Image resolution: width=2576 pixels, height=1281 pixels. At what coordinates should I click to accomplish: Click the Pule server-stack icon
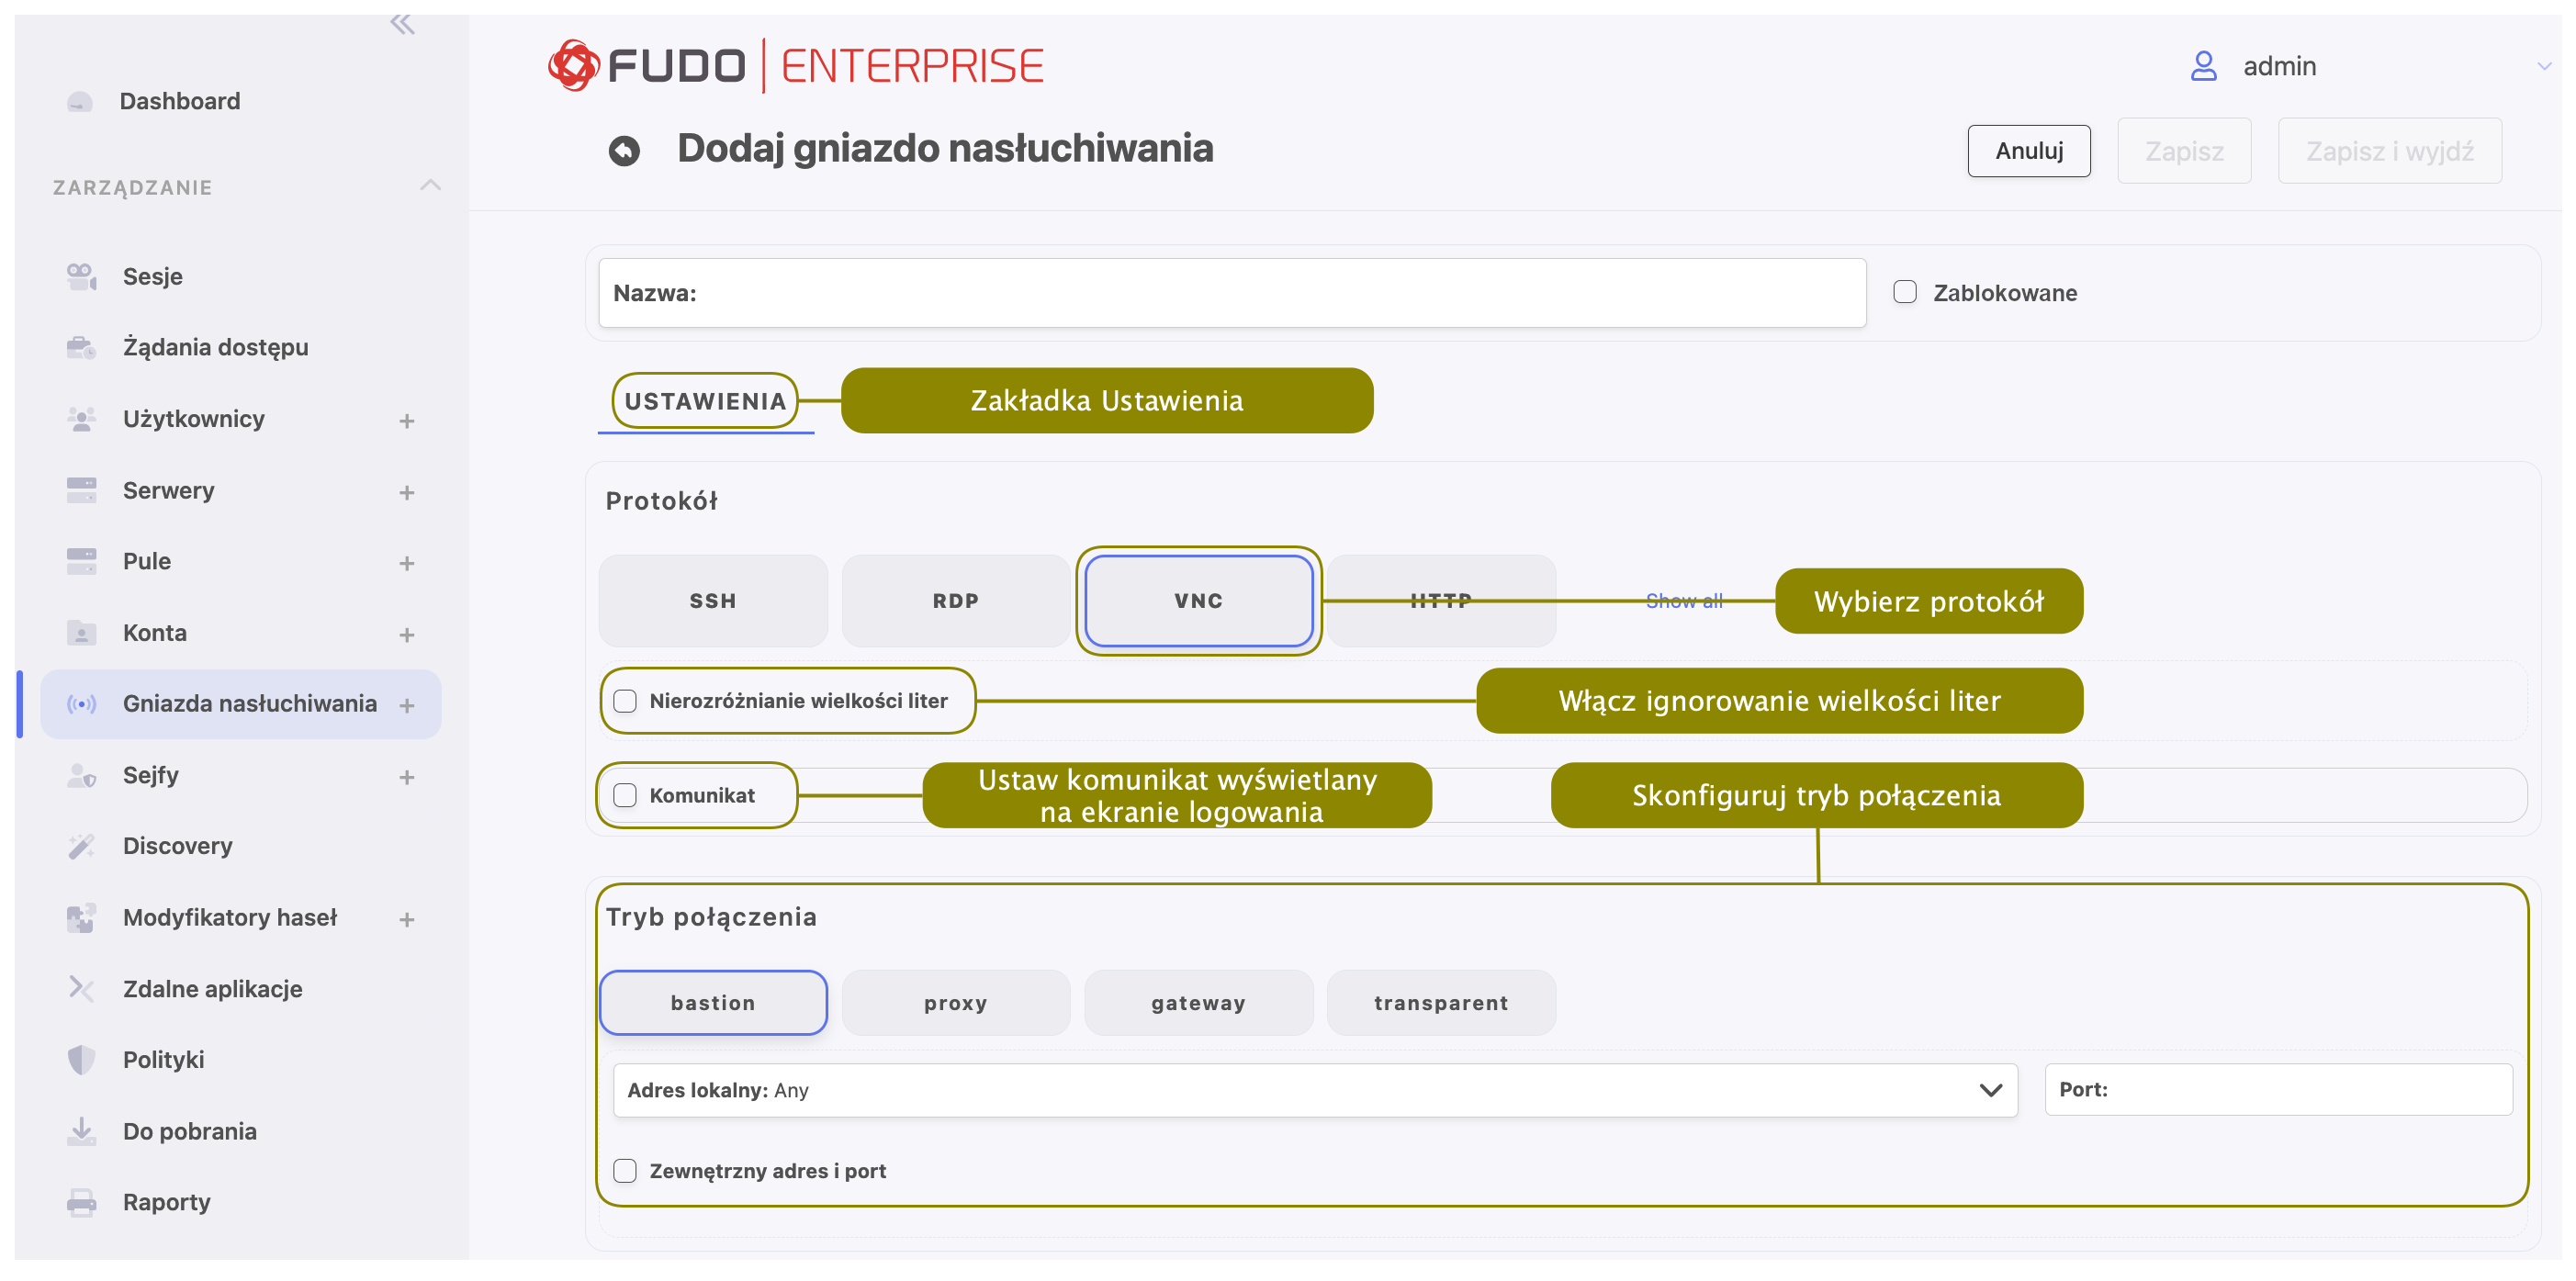pyautogui.click(x=81, y=562)
